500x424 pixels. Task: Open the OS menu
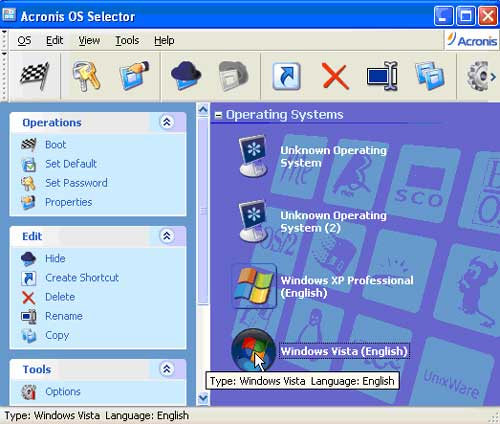pos(24,40)
